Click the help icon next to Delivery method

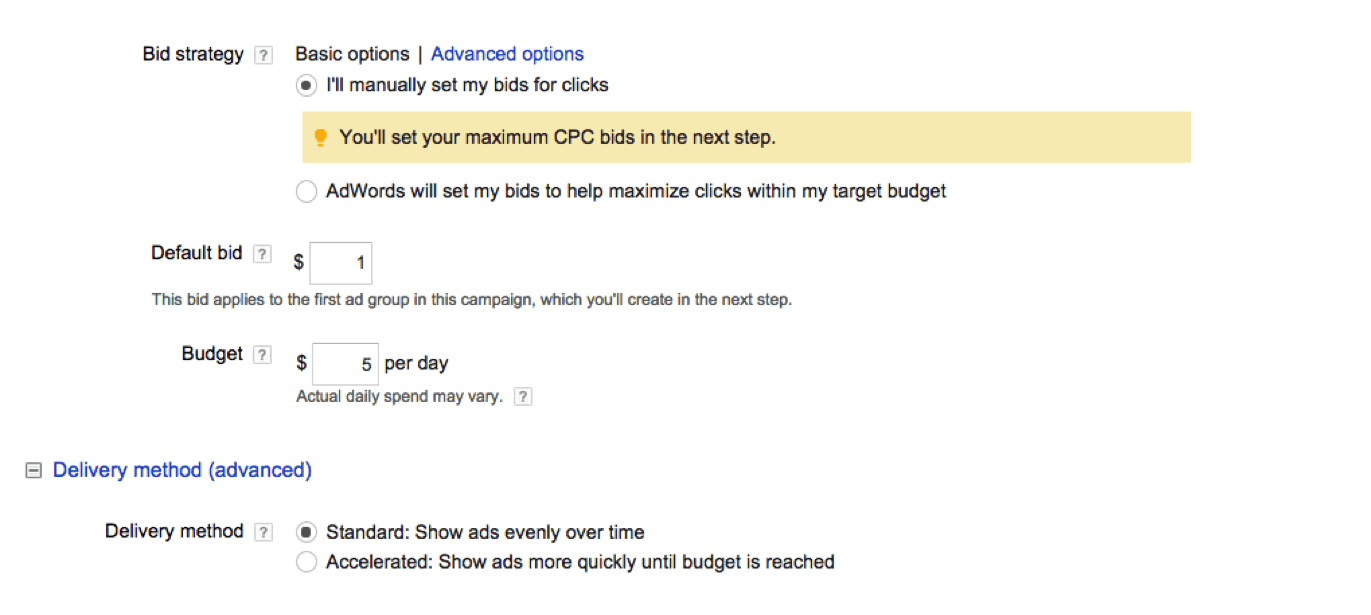tap(263, 532)
